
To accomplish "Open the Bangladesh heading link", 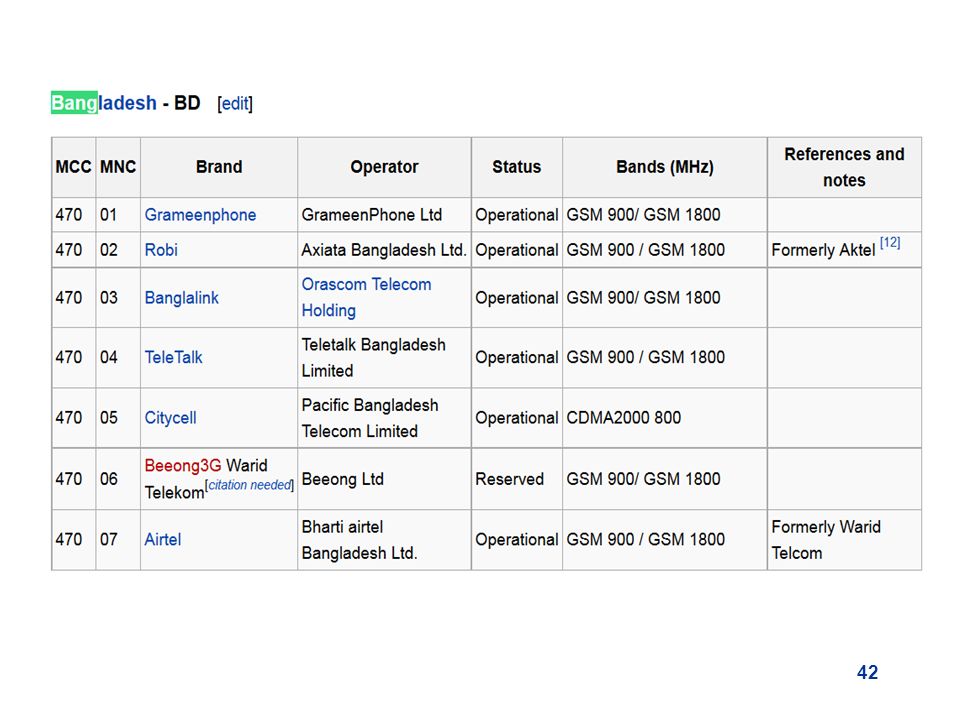I will coord(104,103).
